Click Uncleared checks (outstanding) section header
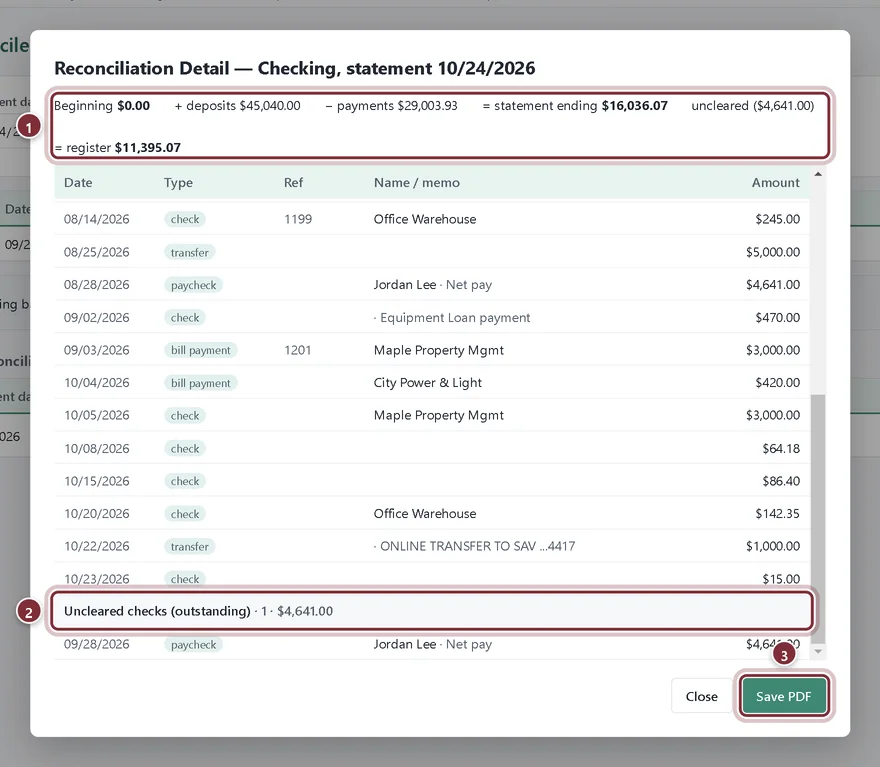Viewport: 880px width, 767px height. [432, 611]
